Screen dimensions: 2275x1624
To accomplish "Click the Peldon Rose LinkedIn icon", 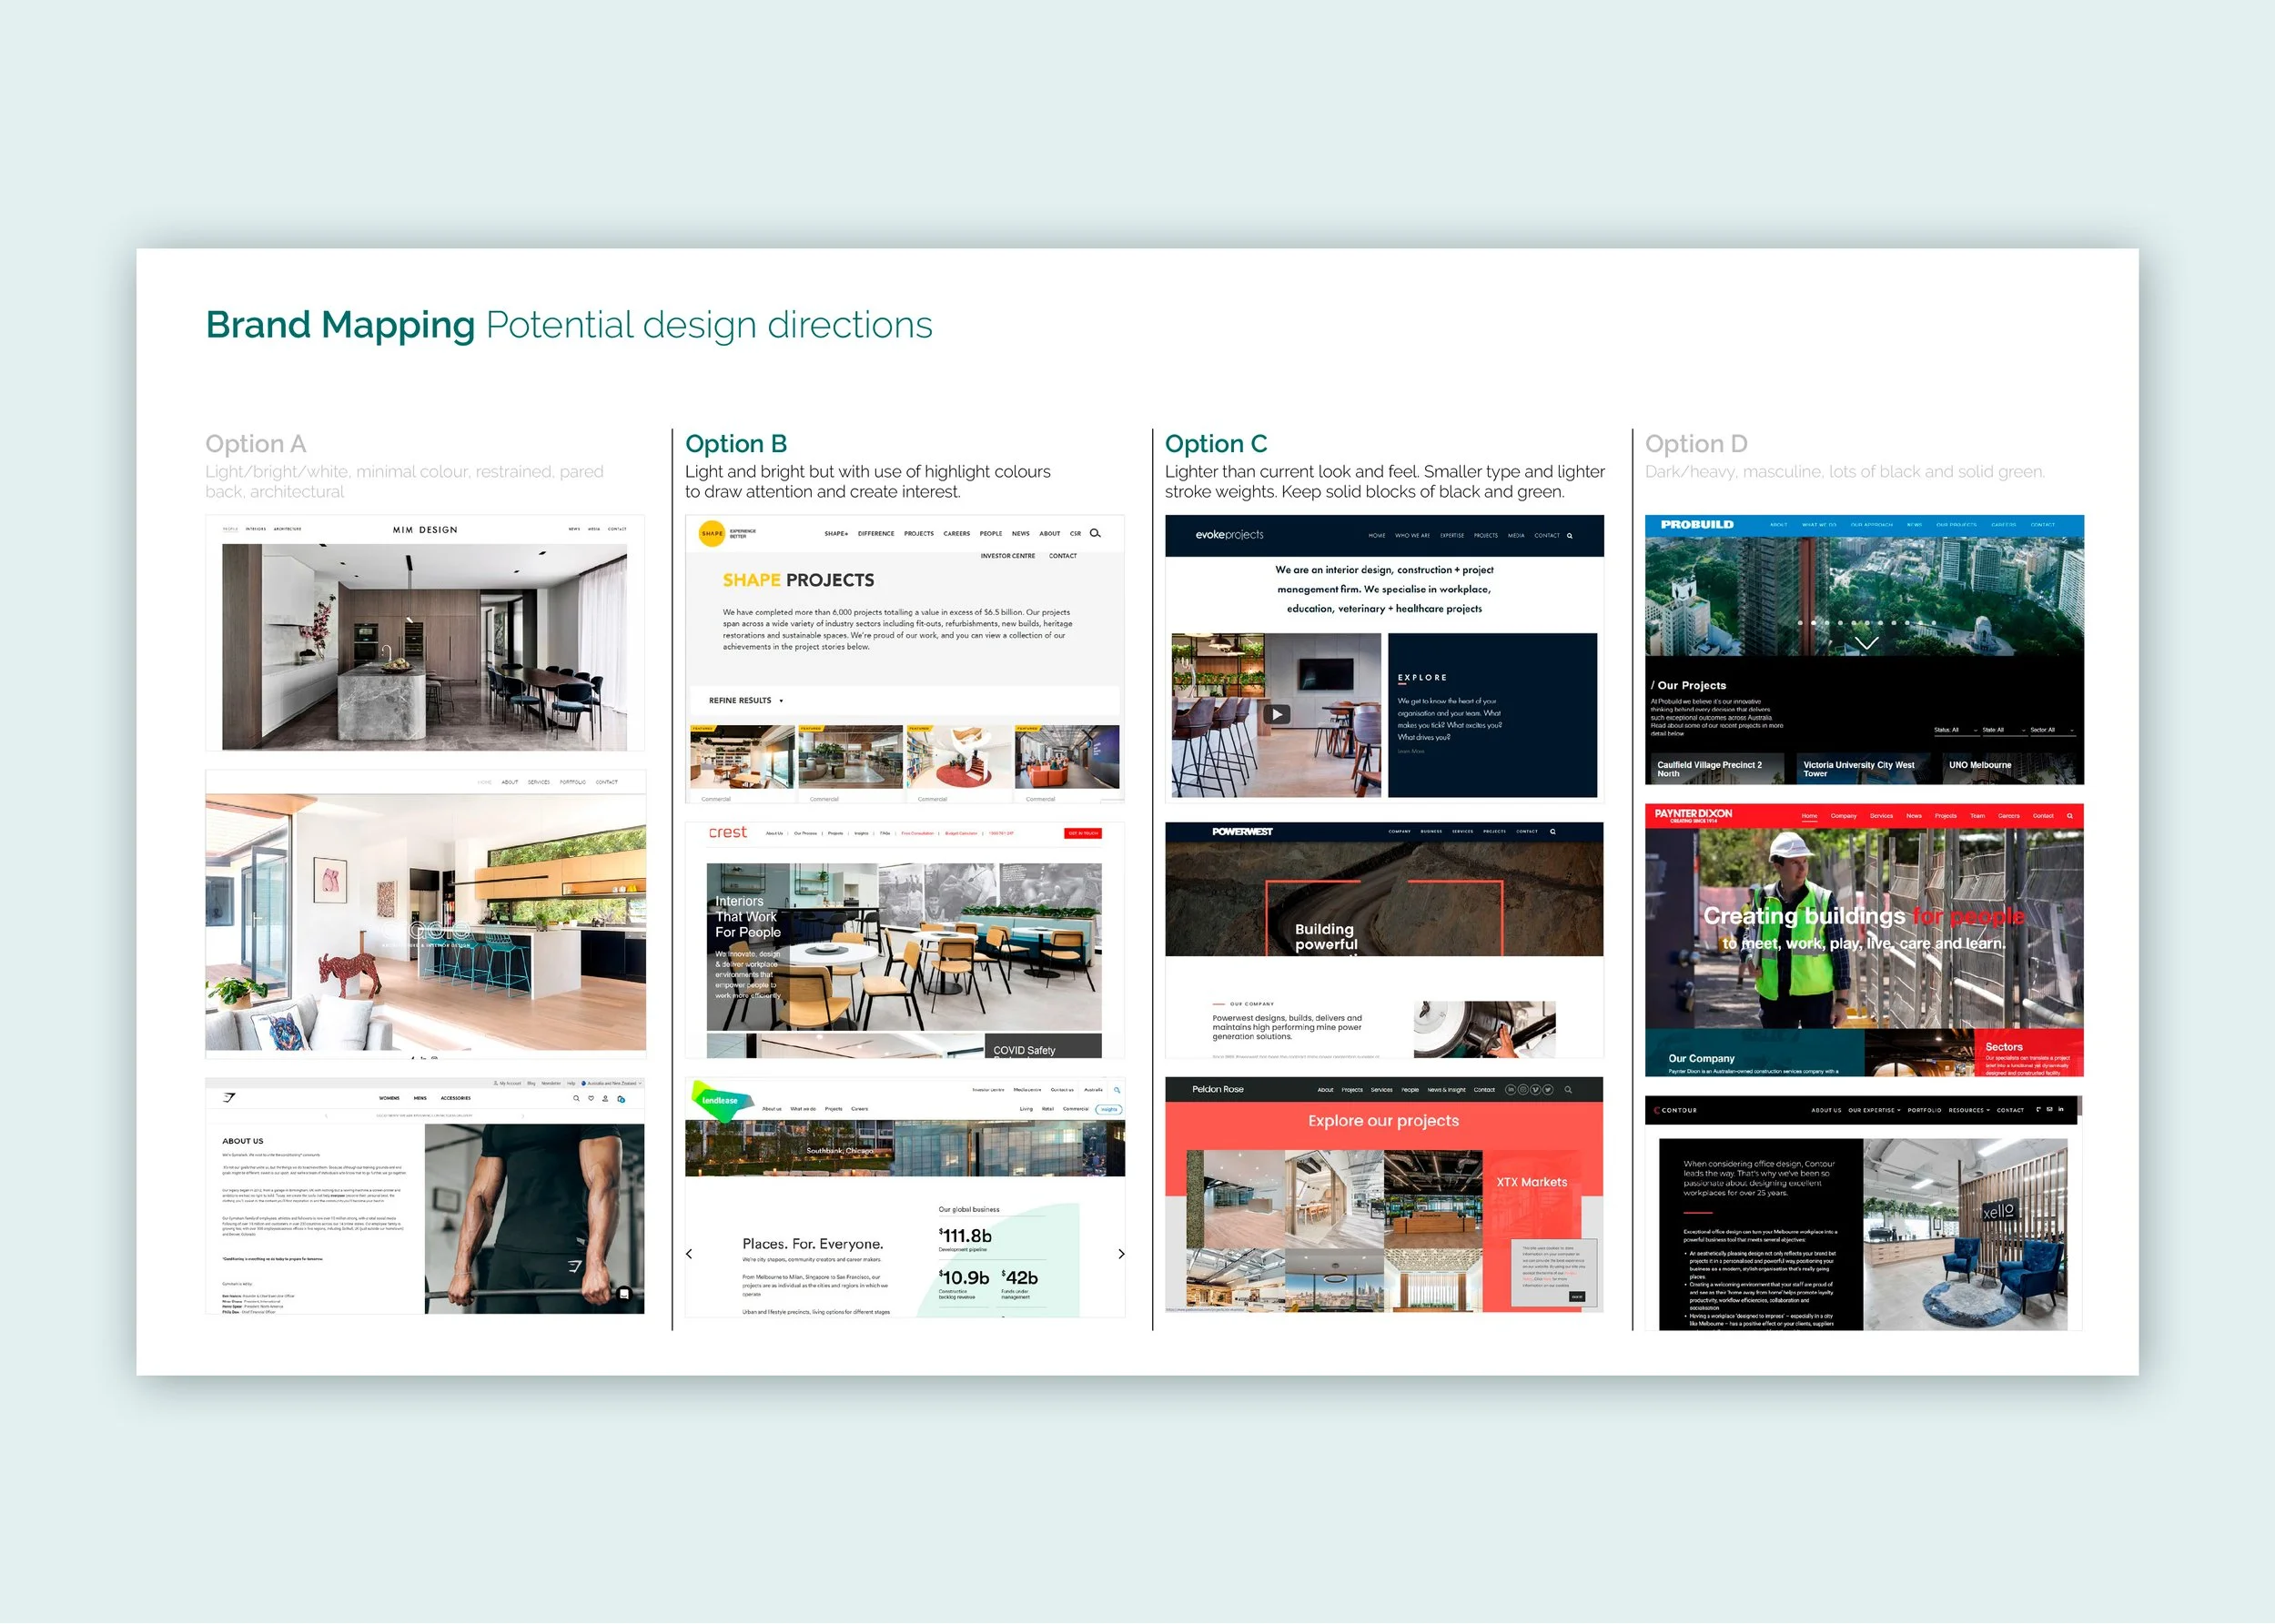I will tap(1511, 1089).
